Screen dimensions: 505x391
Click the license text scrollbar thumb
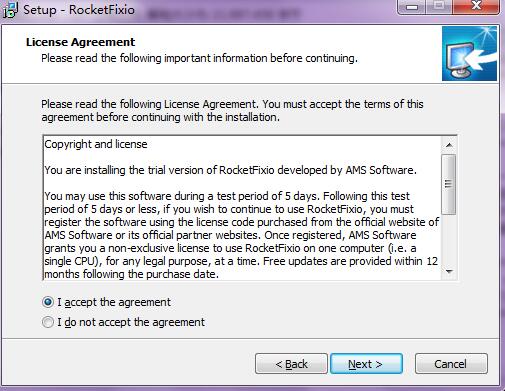(x=449, y=184)
